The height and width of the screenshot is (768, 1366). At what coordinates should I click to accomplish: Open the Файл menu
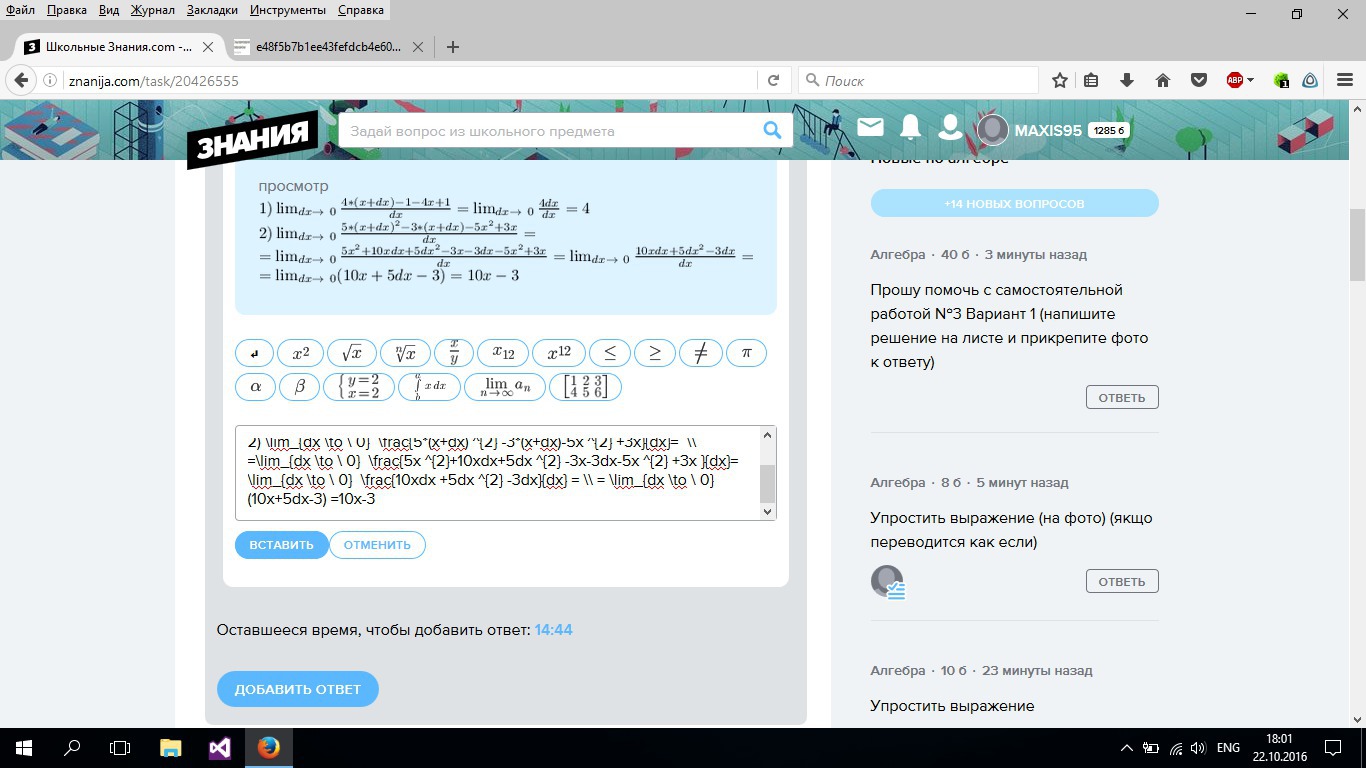coord(21,10)
